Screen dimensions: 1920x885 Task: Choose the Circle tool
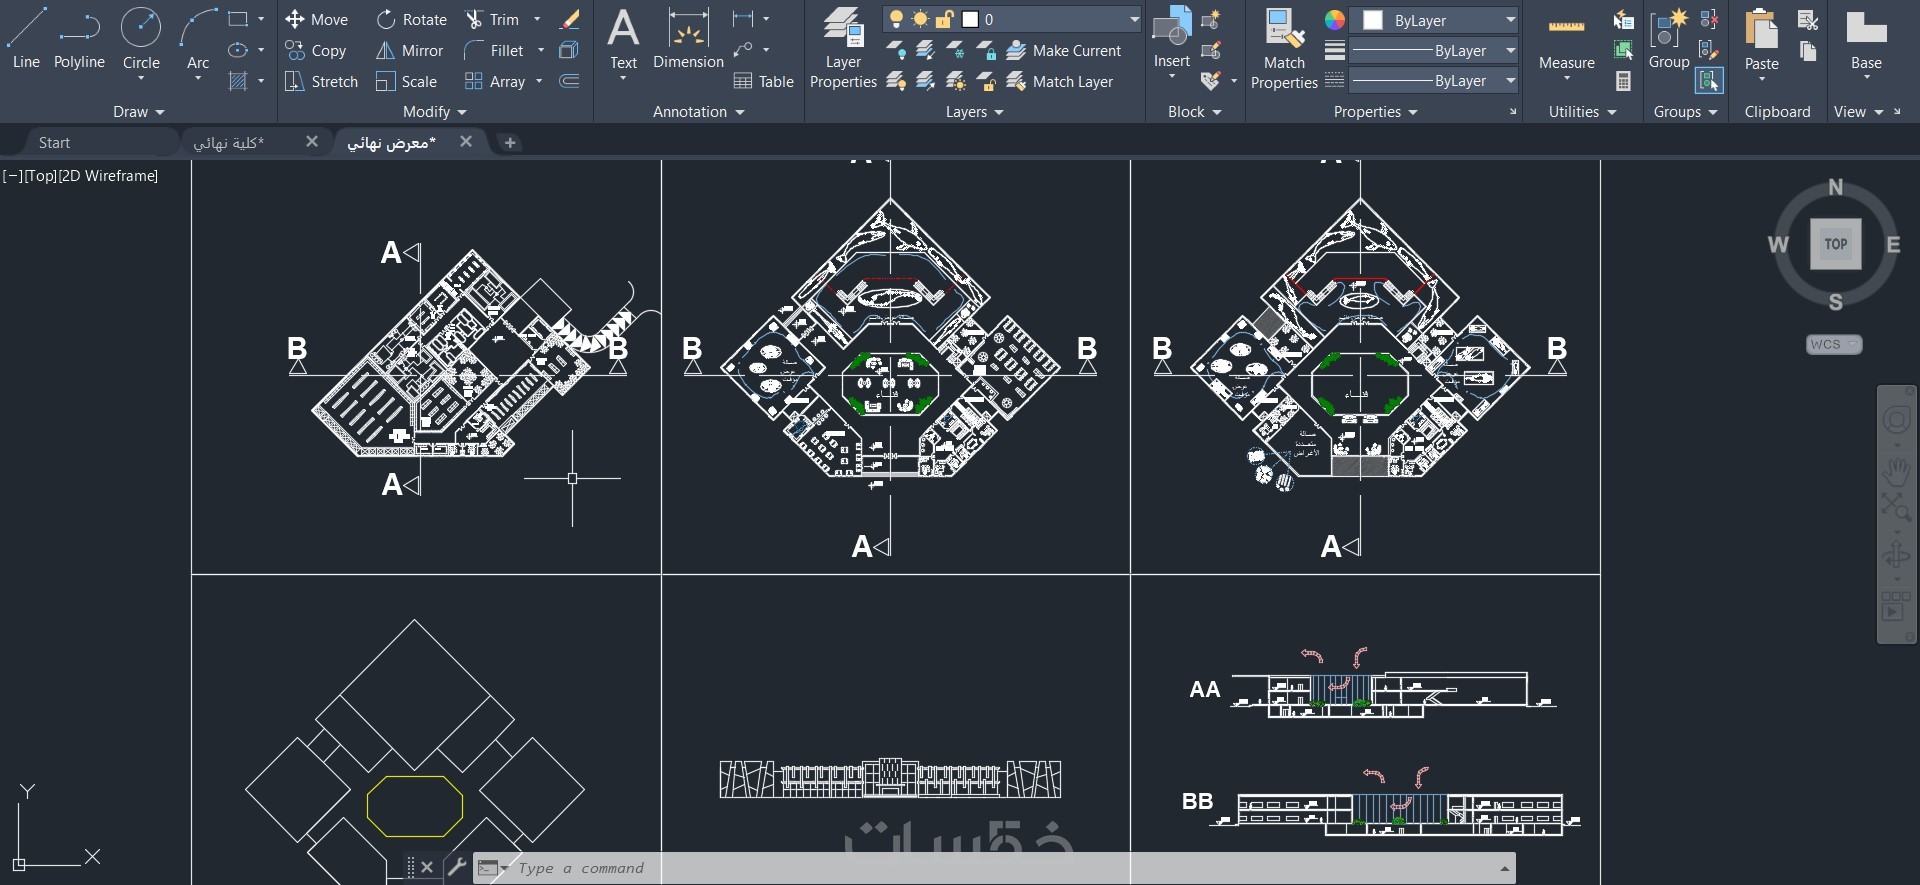point(141,38)
